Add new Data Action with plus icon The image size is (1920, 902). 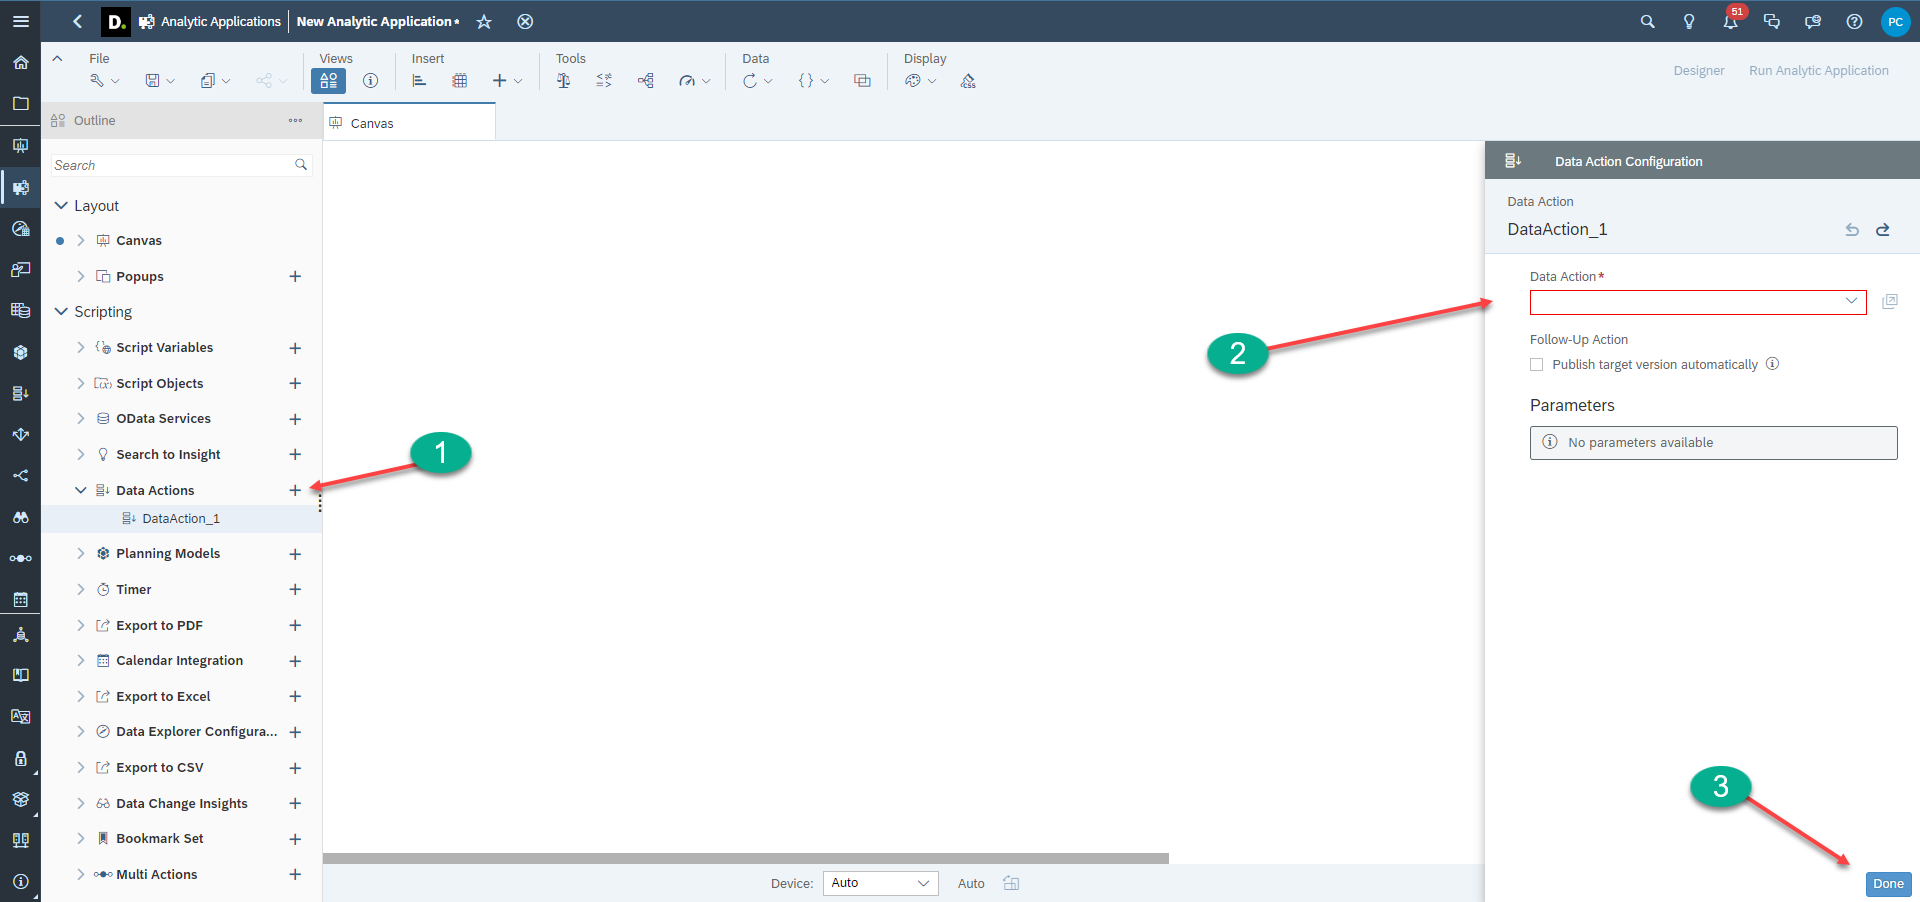[295, 490]
